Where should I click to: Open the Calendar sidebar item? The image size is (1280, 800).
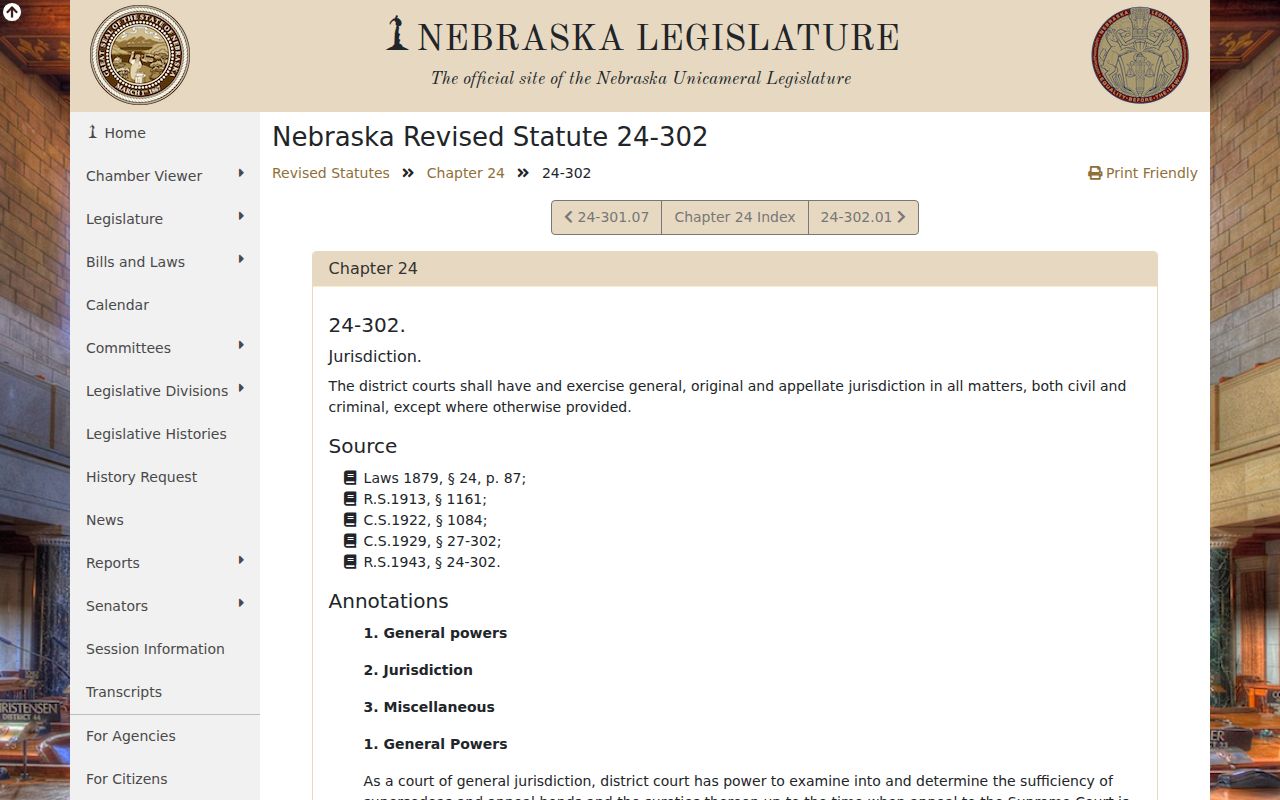click(165, 305)
